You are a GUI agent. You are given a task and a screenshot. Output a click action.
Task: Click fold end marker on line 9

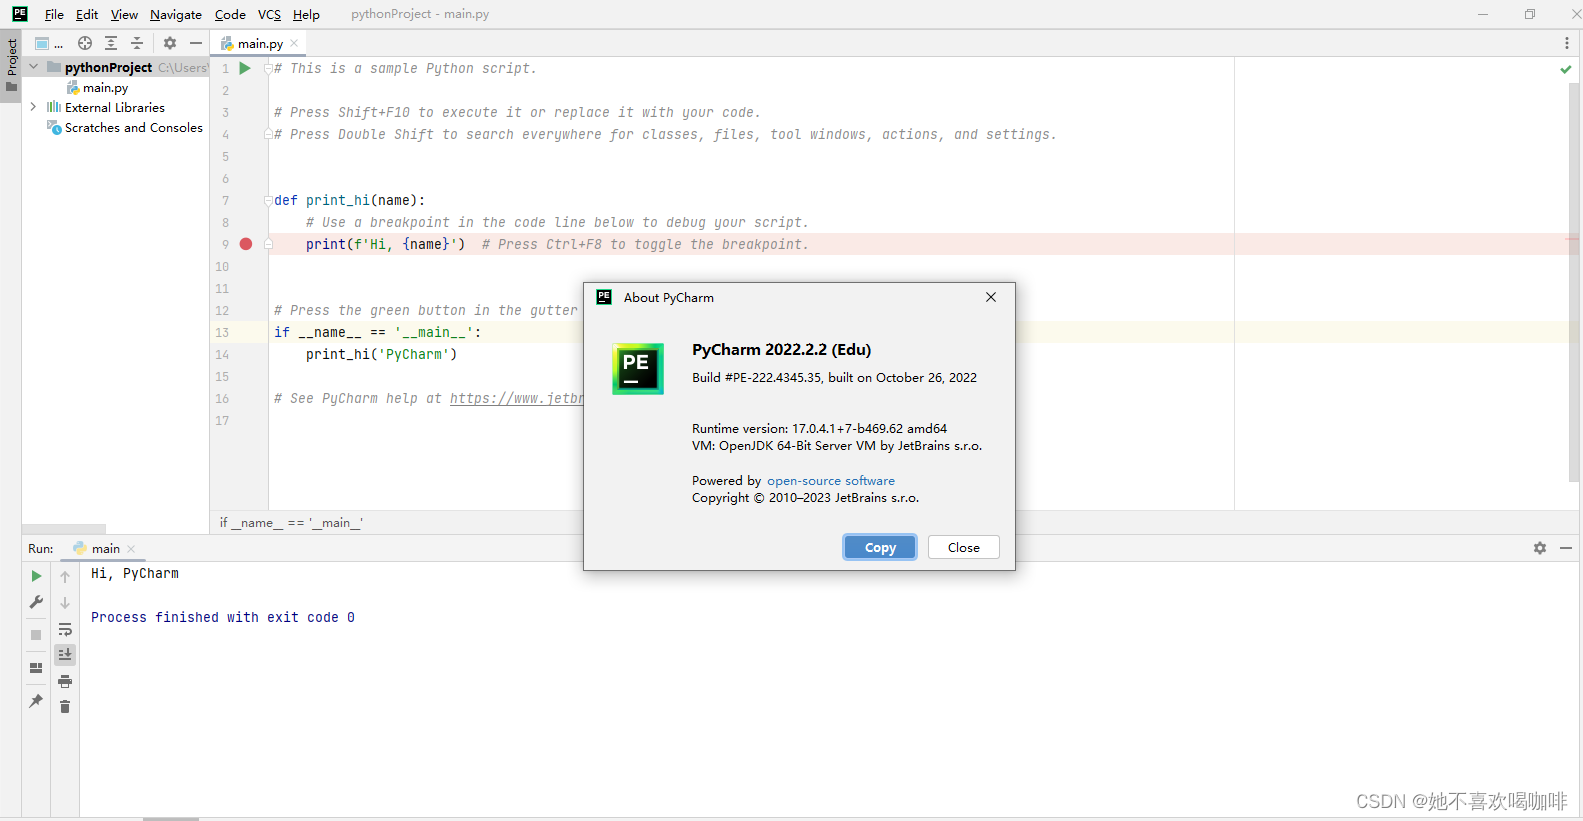(x=268, y=245)
